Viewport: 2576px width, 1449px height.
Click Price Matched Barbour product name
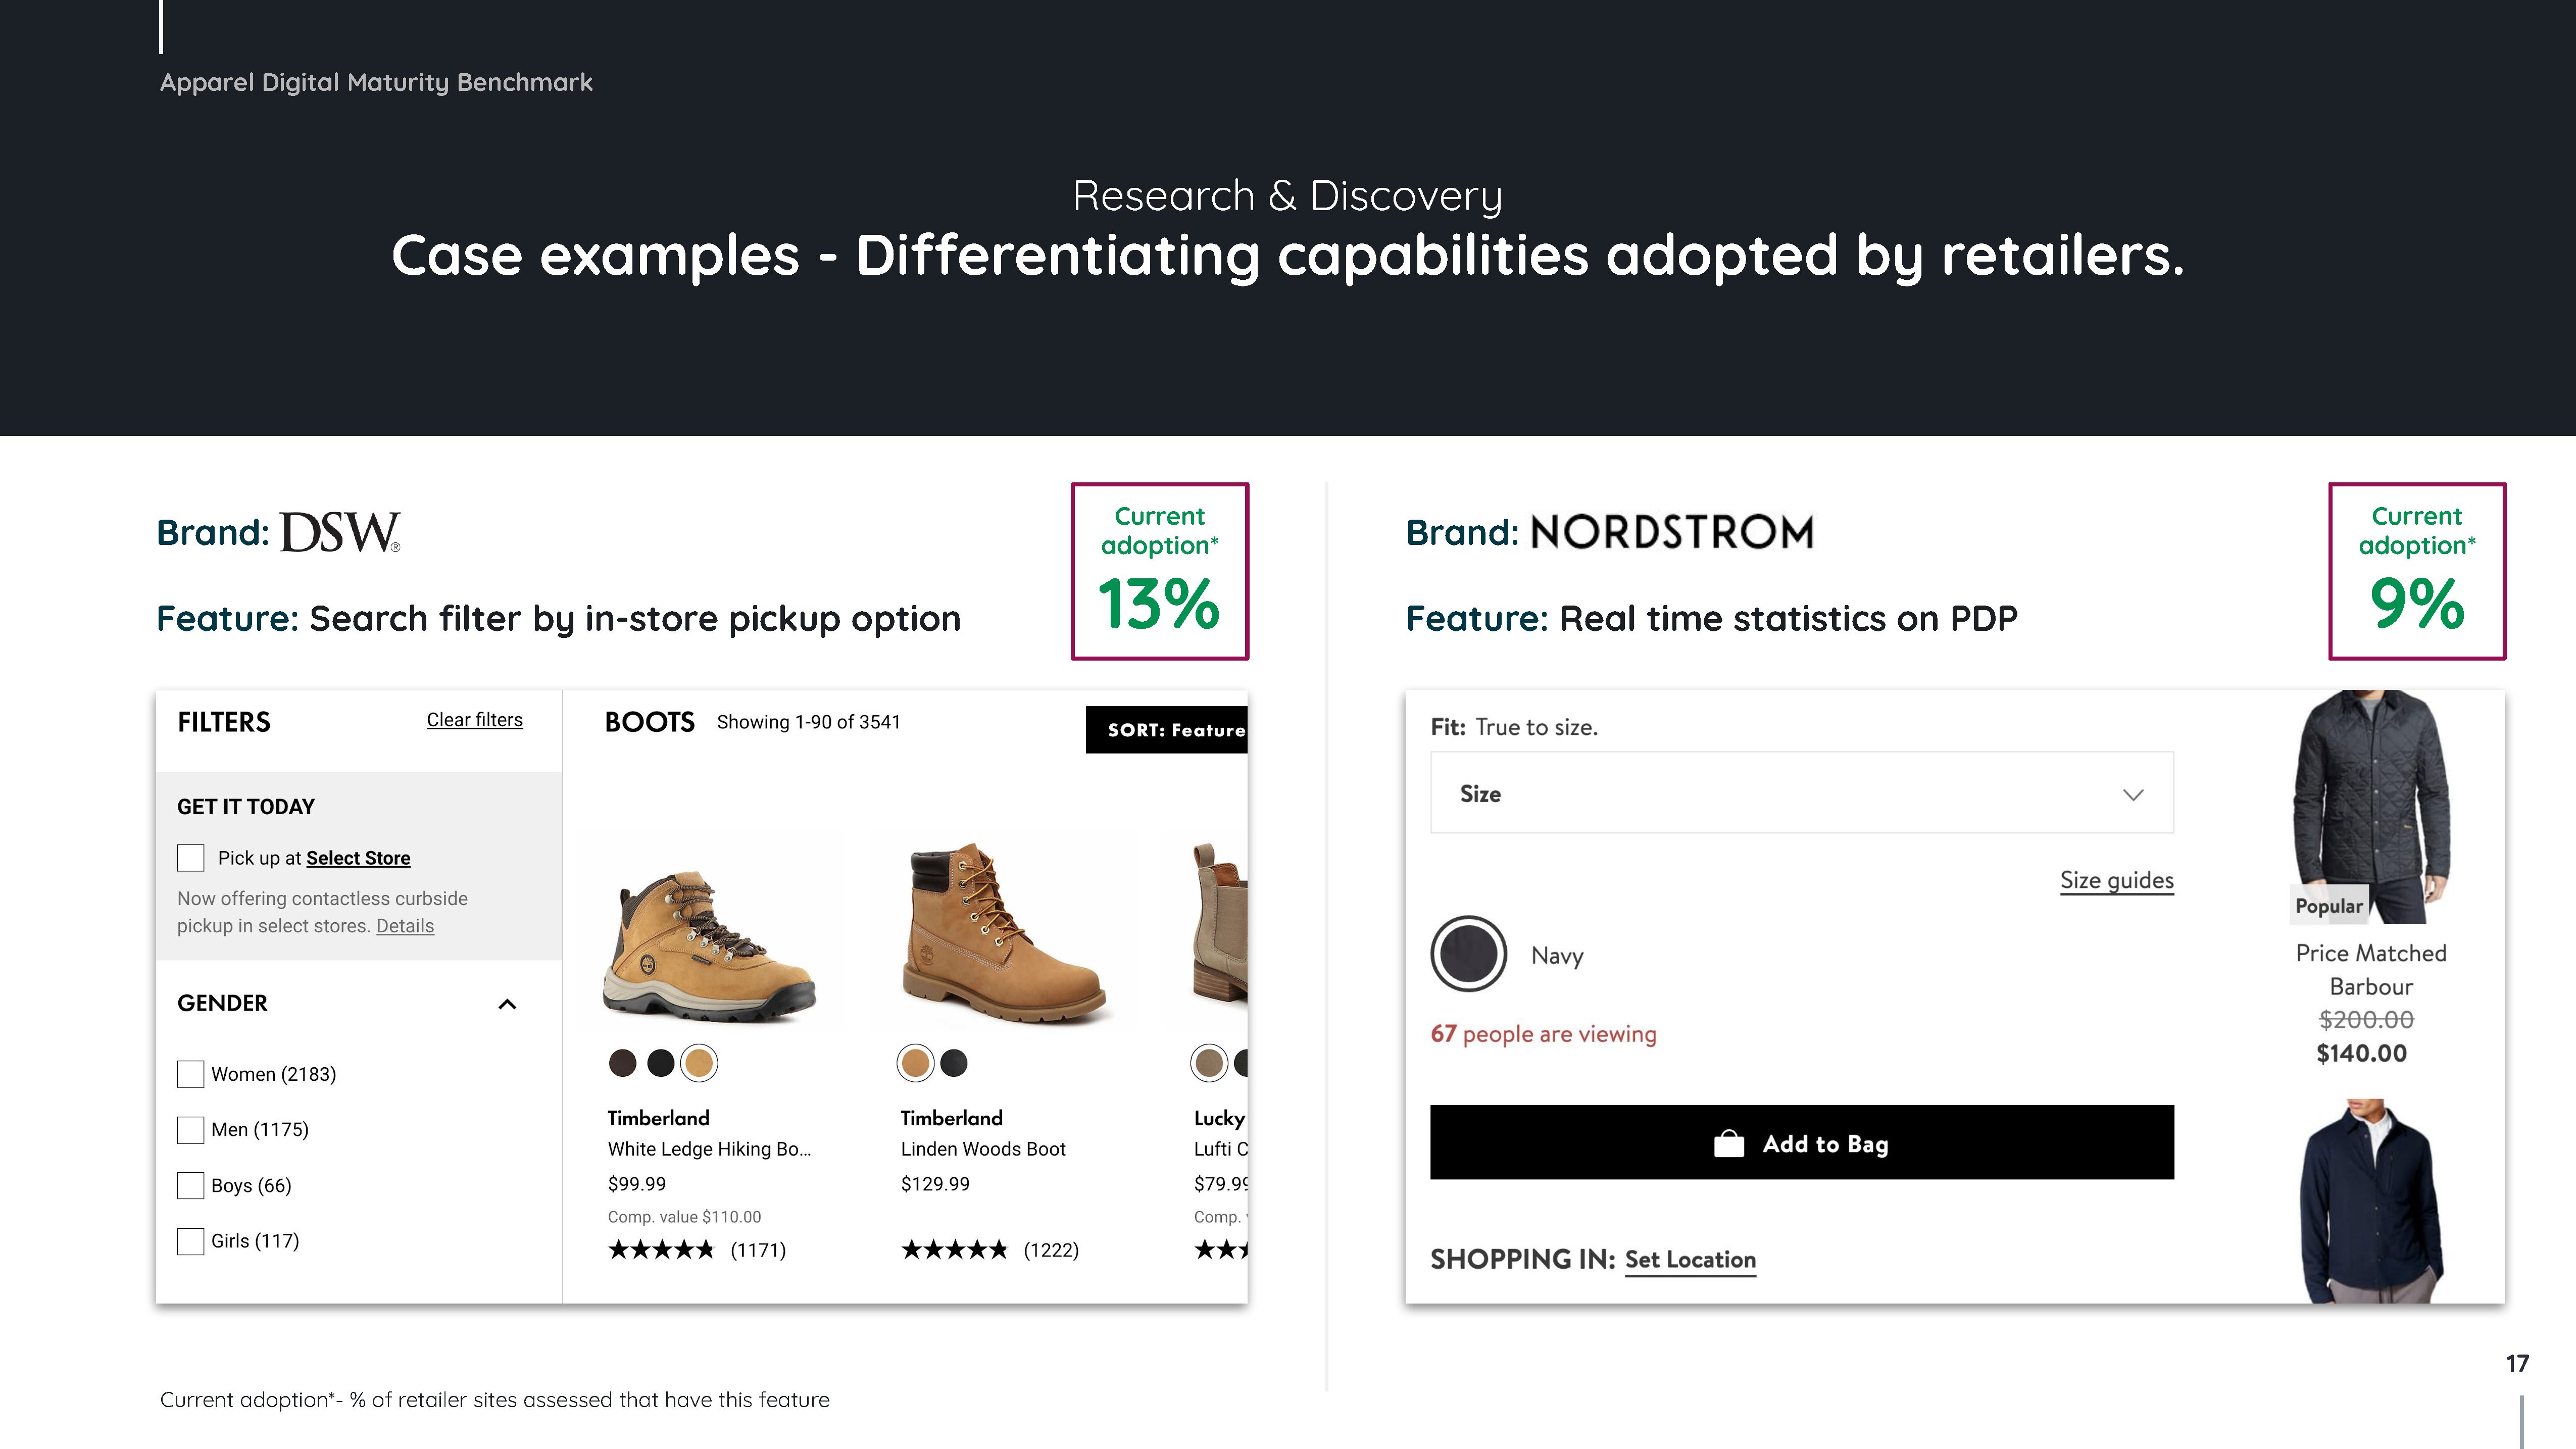(2371, 970)
